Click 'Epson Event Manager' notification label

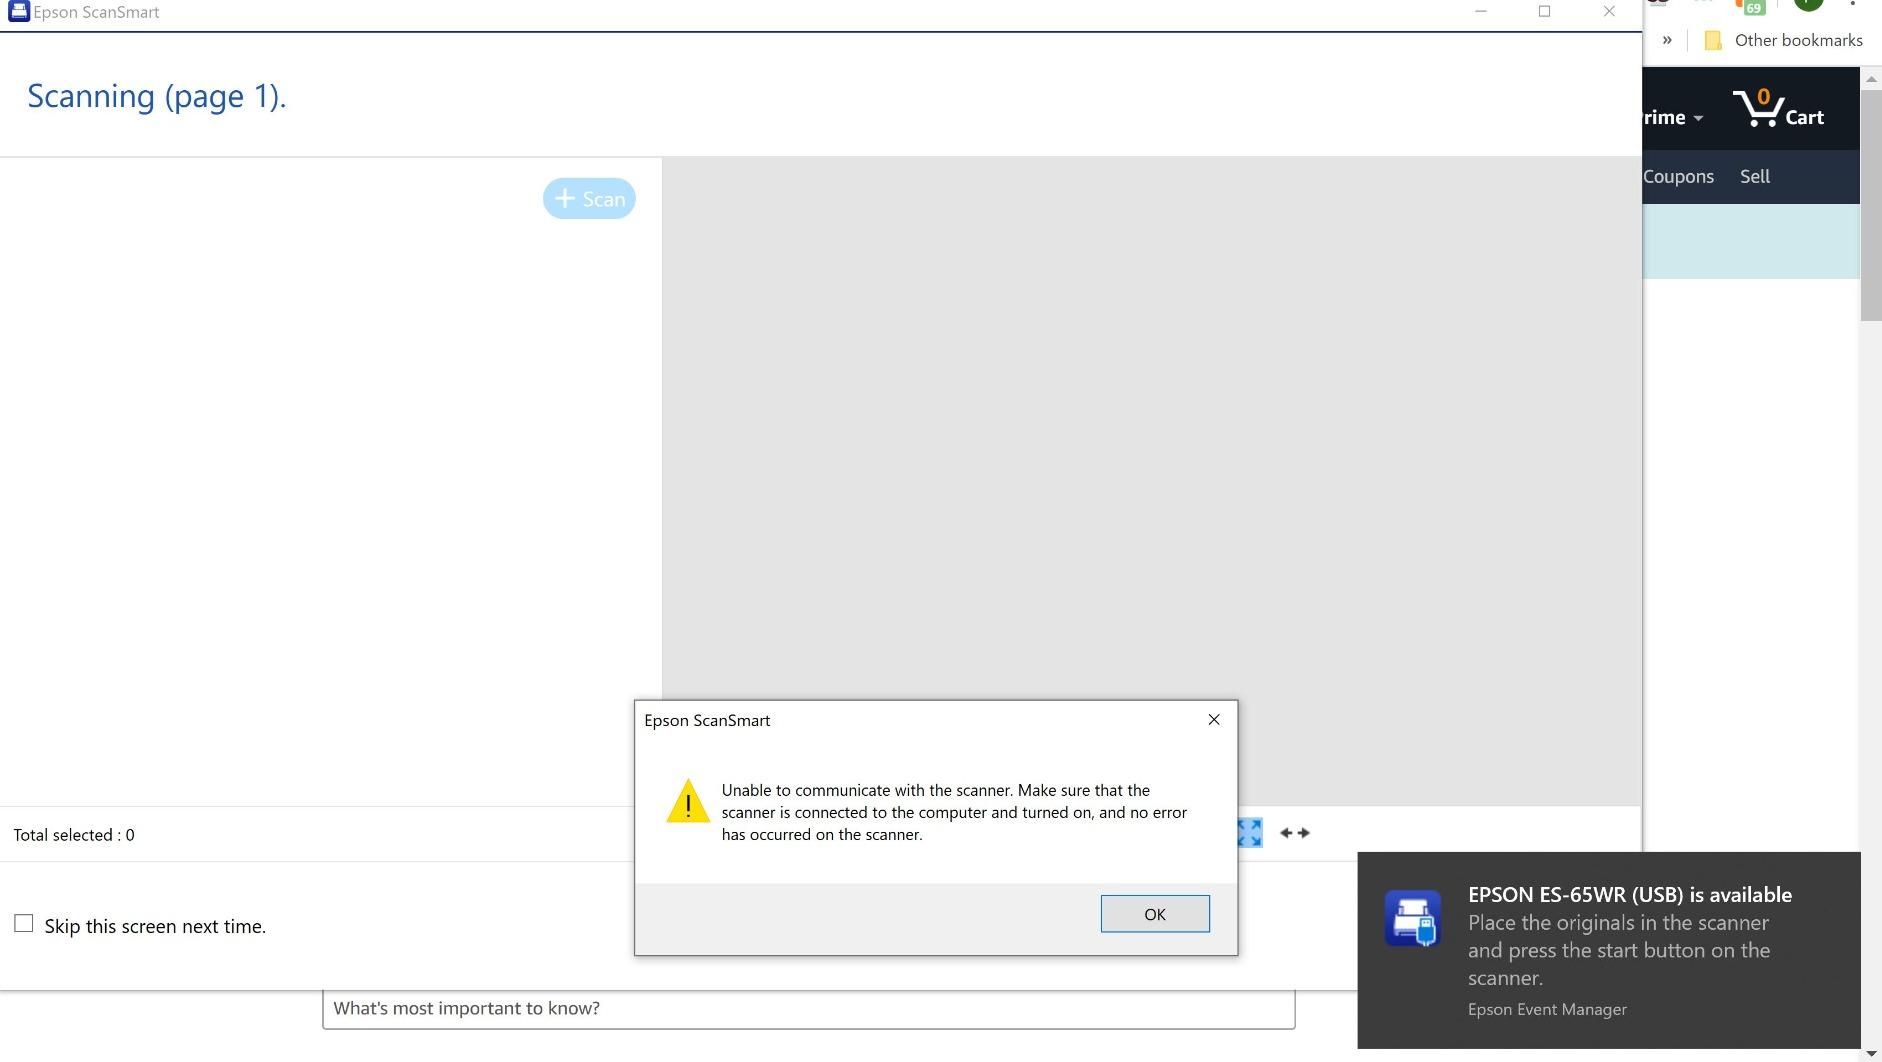tap(1547, 1010)
